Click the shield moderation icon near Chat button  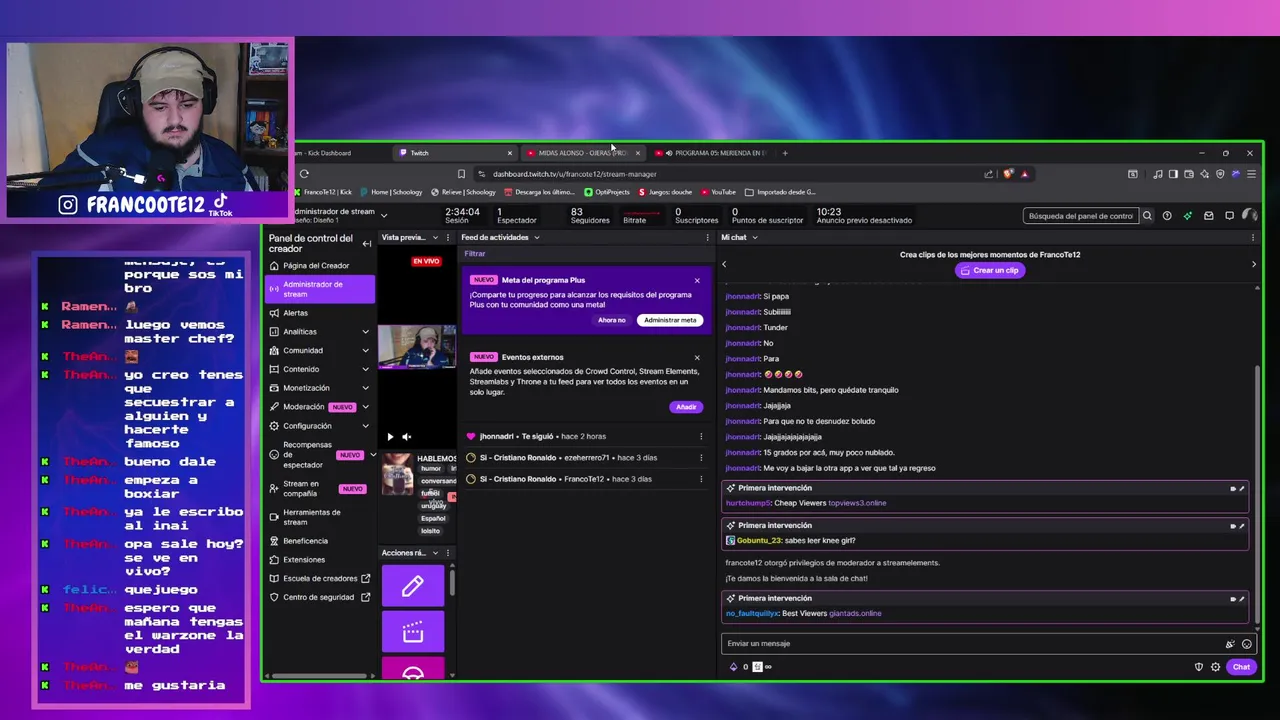(1199, 667)
